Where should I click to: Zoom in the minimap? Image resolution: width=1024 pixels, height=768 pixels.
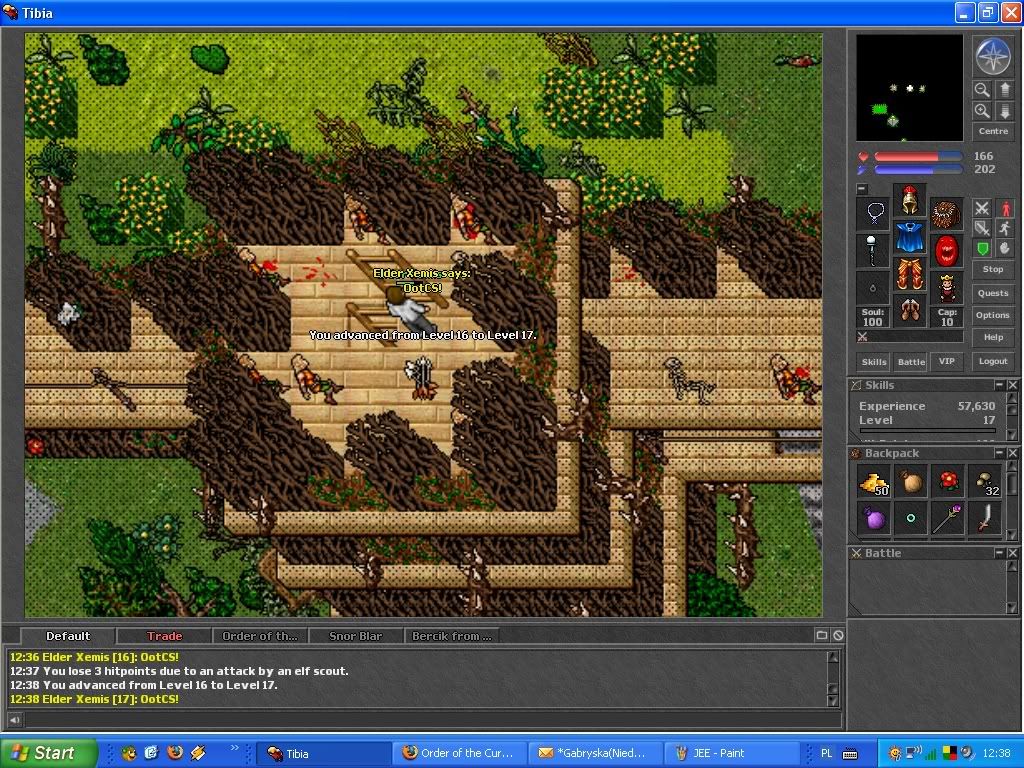point(982,111)
